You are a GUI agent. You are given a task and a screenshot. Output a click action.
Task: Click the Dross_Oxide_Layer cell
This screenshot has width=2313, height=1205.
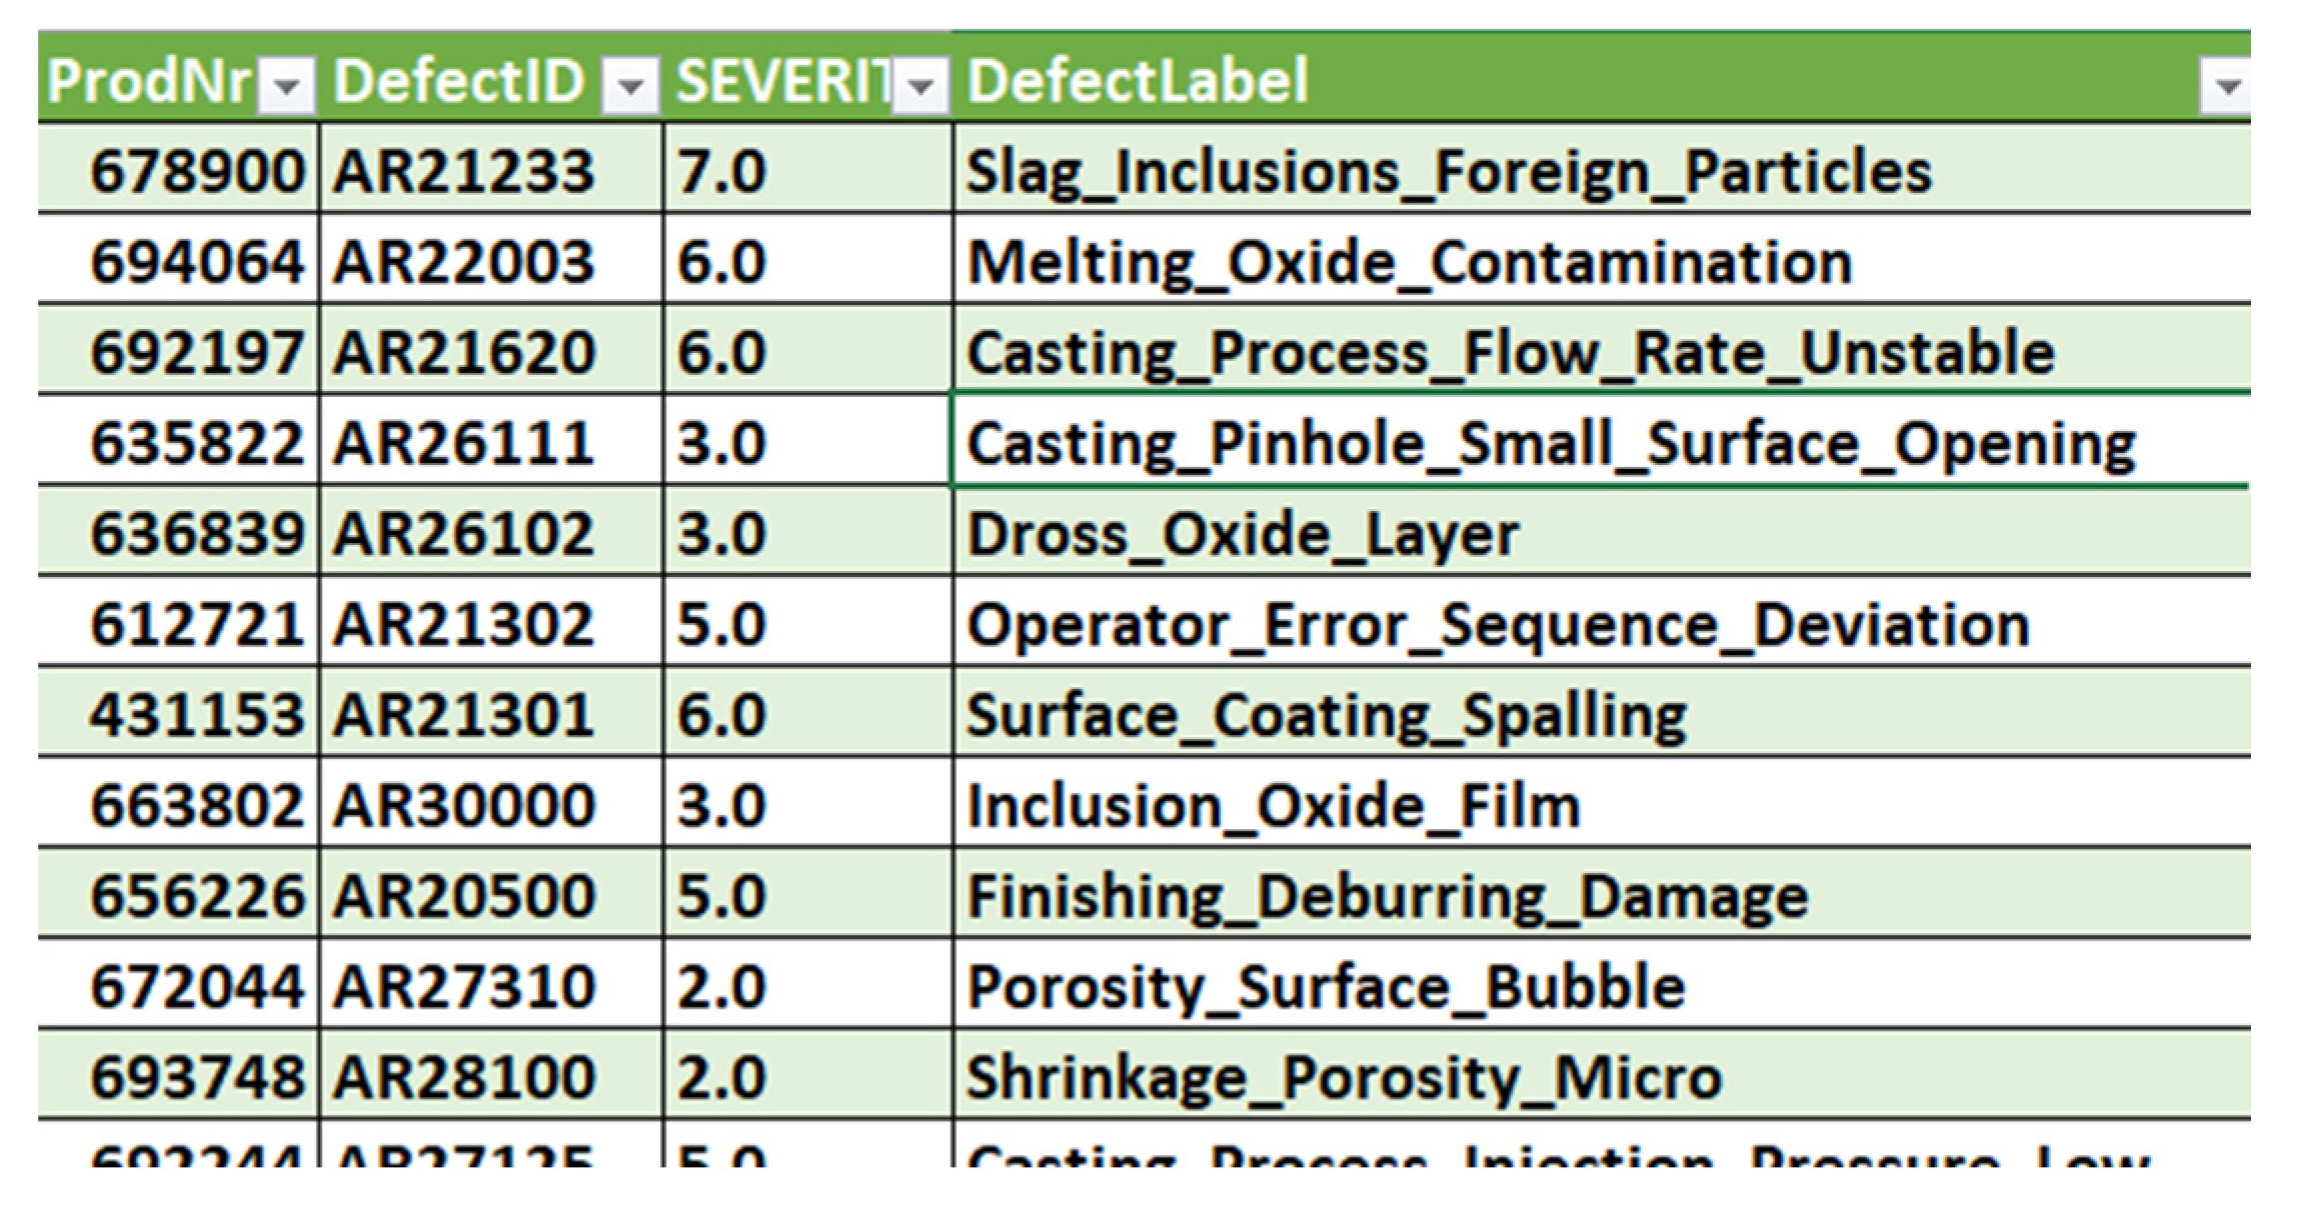point(1601,530)
